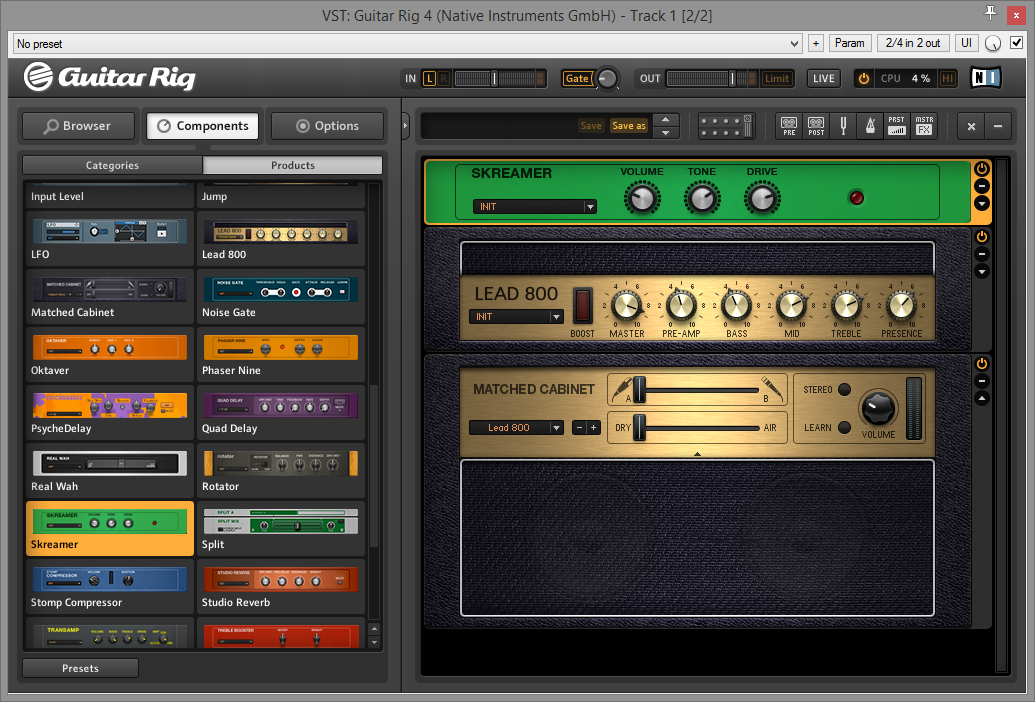The image size is (1035, 702).
Task: Toggle the noise Gate button
Action: 577,79
